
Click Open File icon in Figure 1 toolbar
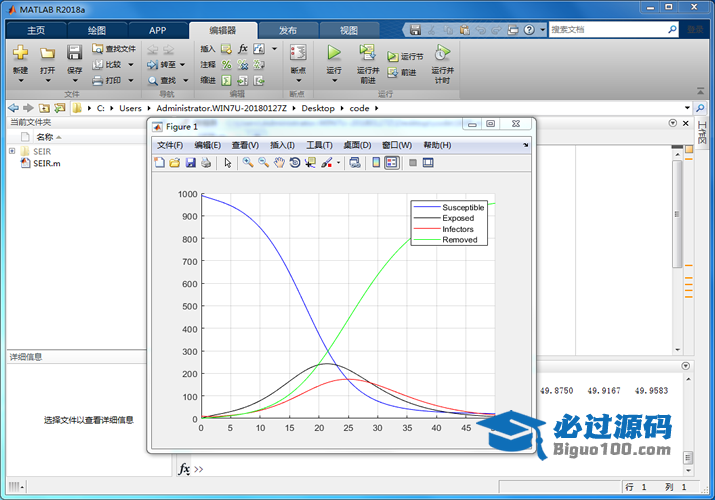point(175,163)
